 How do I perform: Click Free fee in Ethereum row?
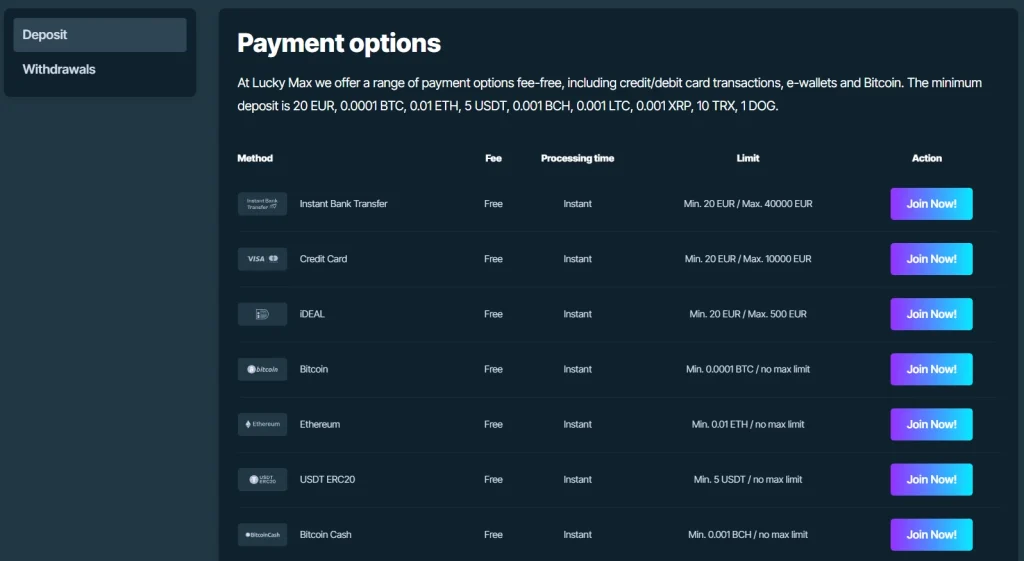tap(494, 425)
